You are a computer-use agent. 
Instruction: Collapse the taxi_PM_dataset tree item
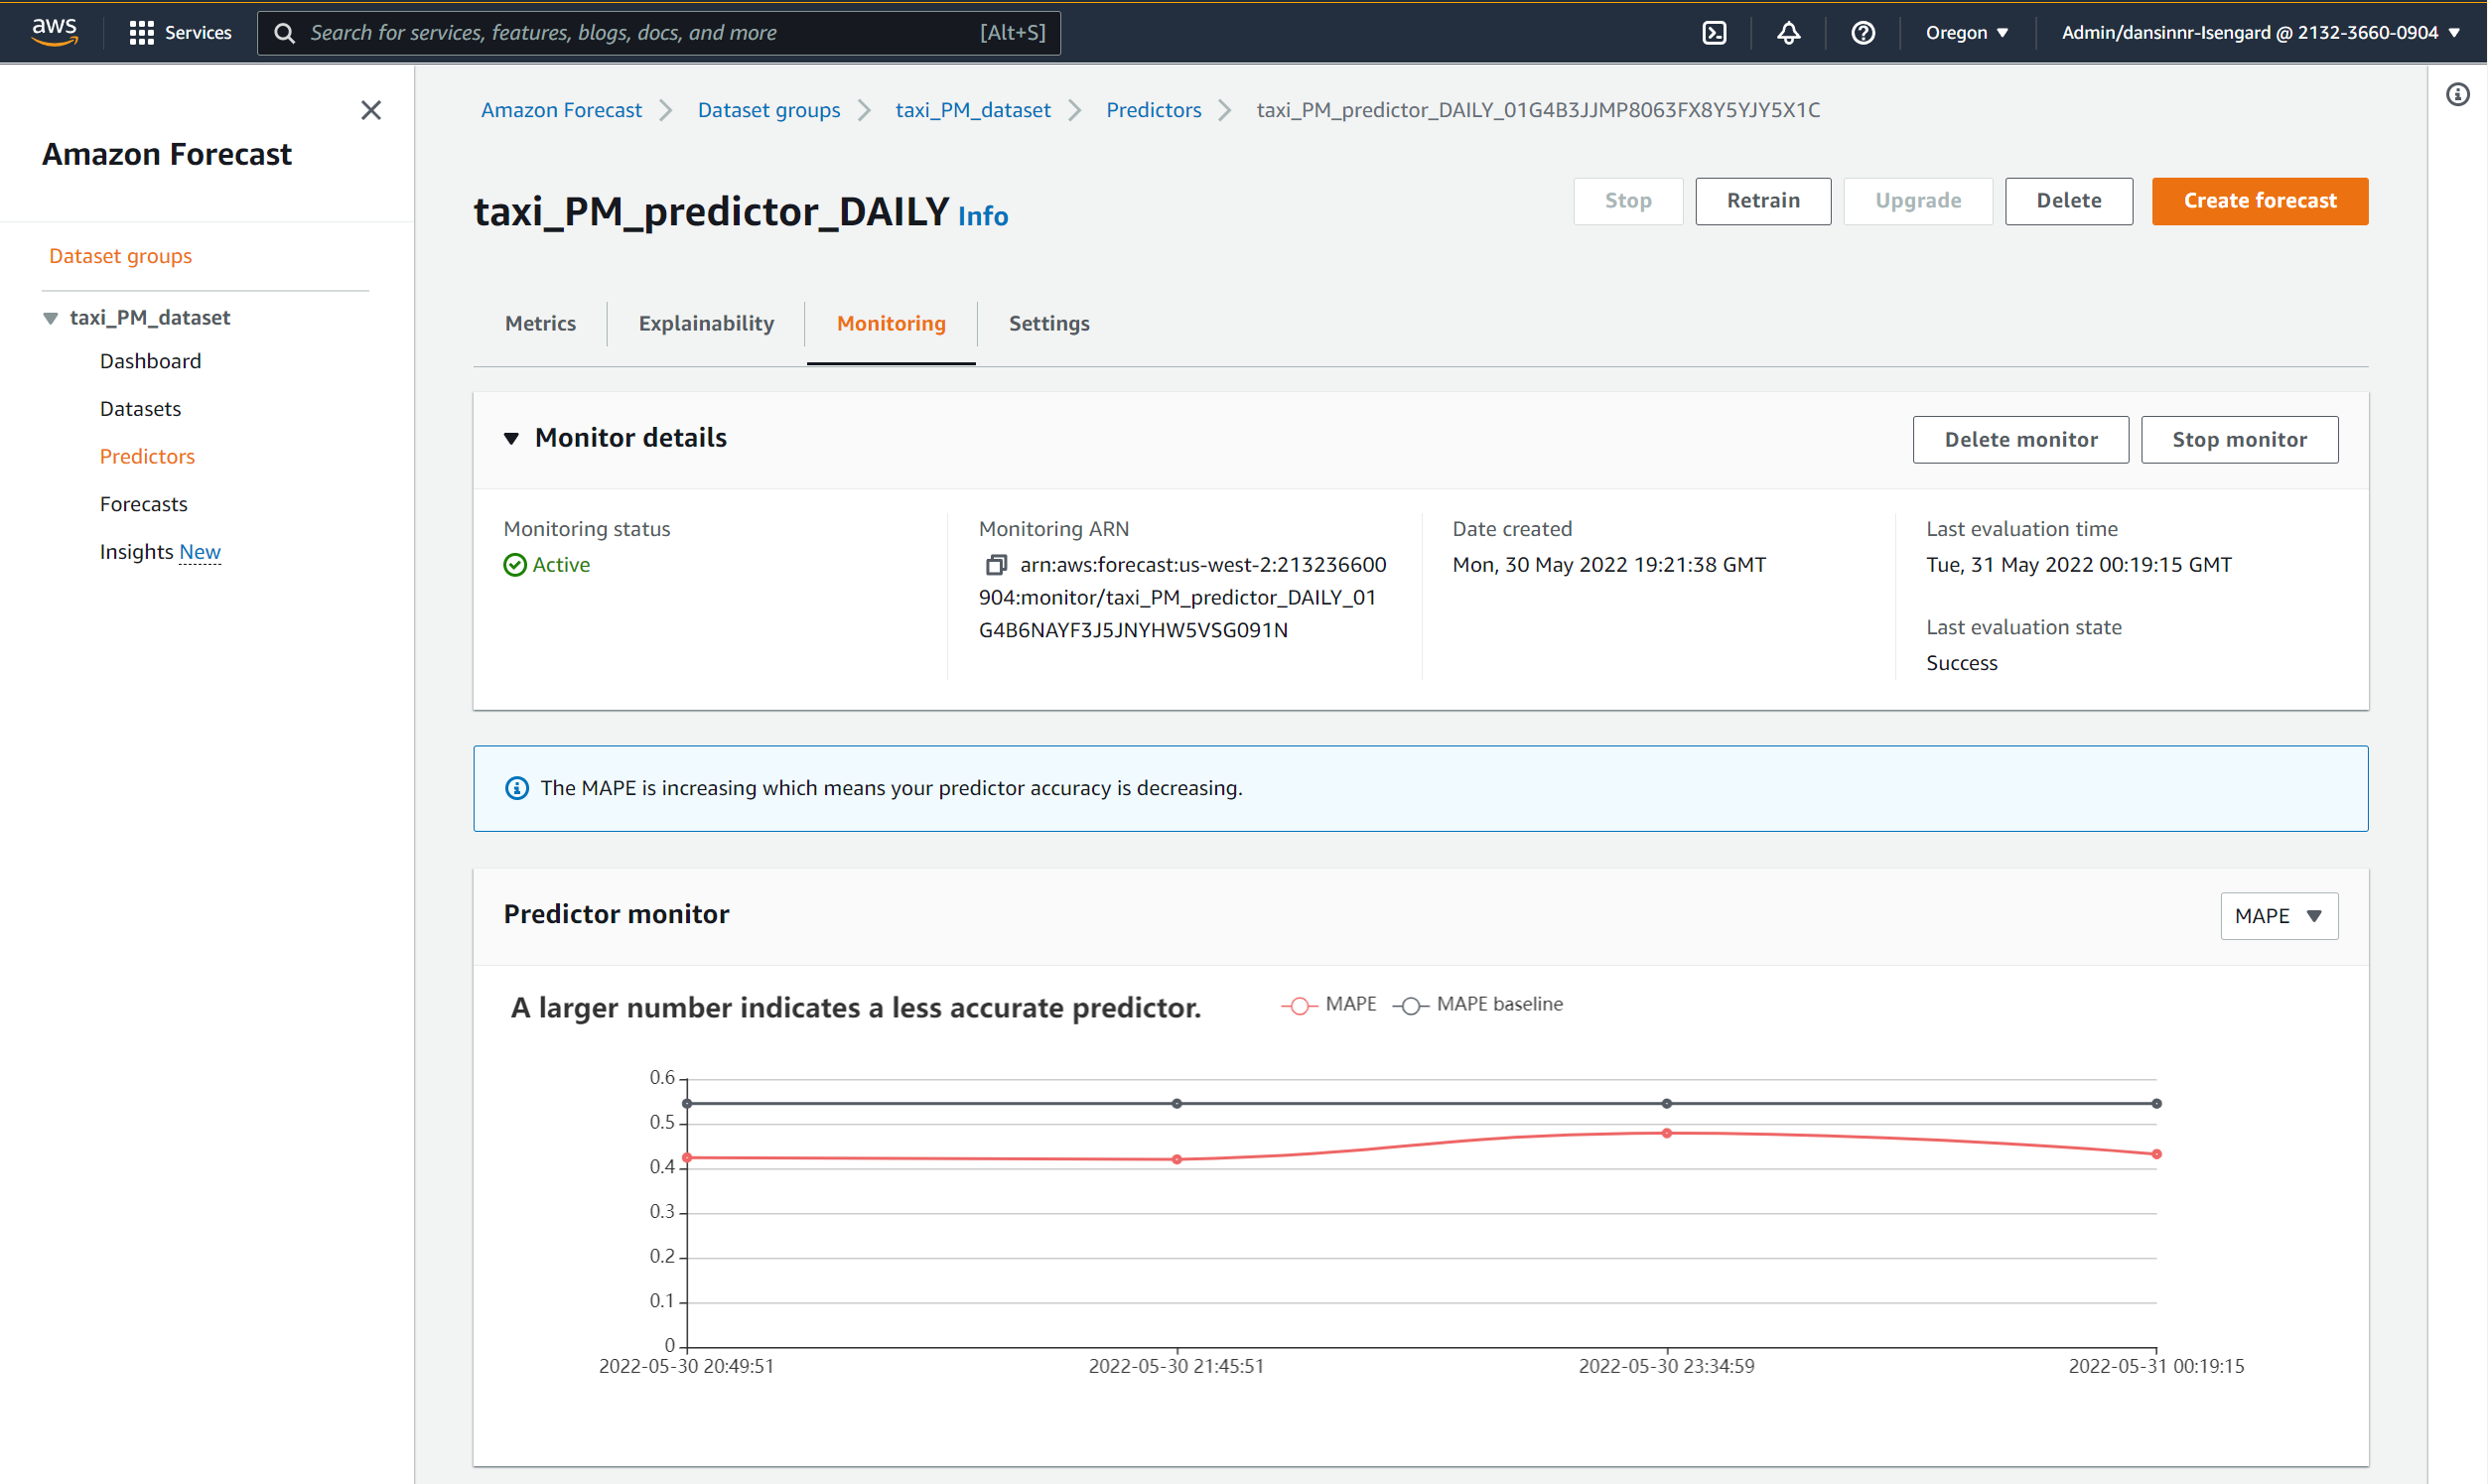50,318
